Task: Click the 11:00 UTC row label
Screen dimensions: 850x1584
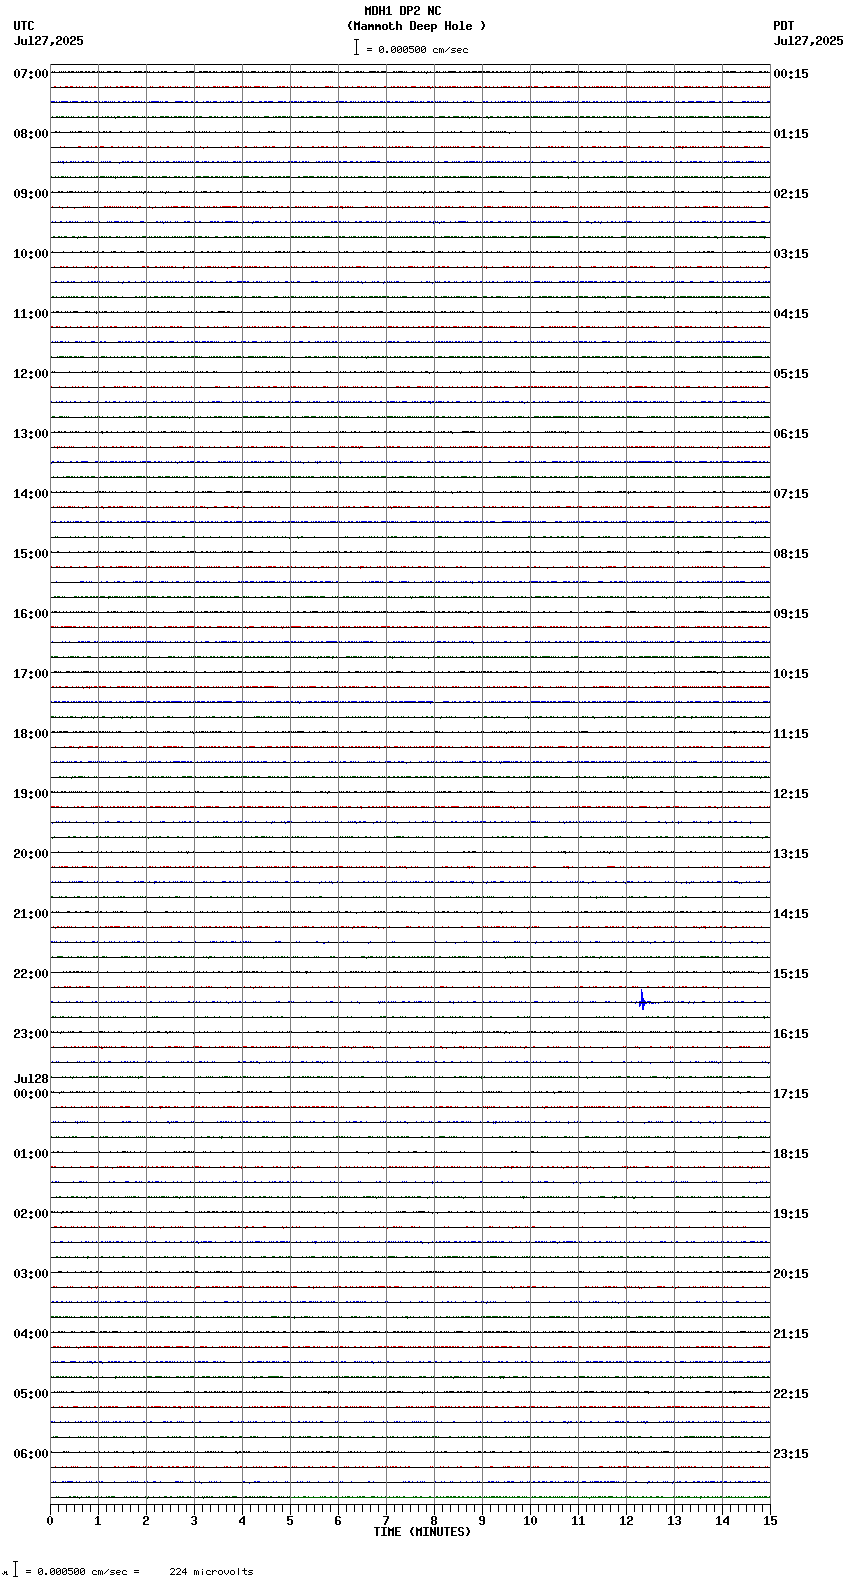Action: coord(31,314)
